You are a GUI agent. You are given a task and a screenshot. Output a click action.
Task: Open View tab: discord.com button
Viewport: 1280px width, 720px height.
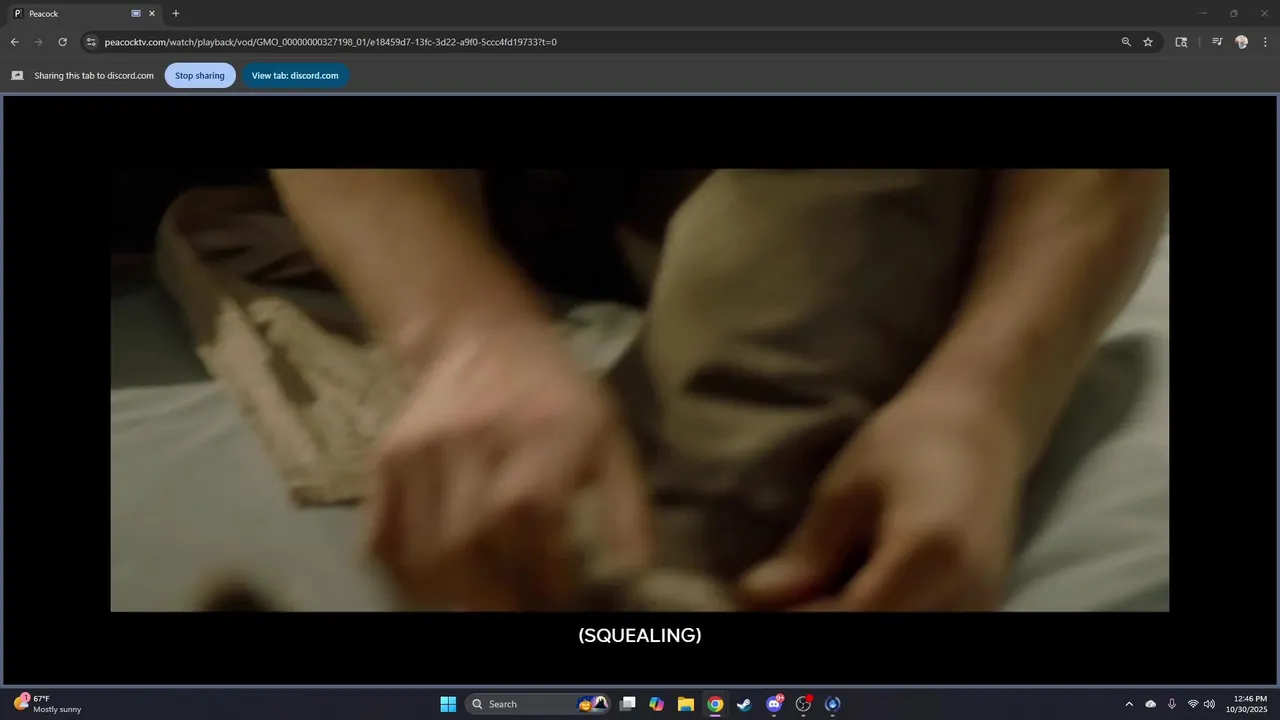pyautogui.click(x=295, y=75)
